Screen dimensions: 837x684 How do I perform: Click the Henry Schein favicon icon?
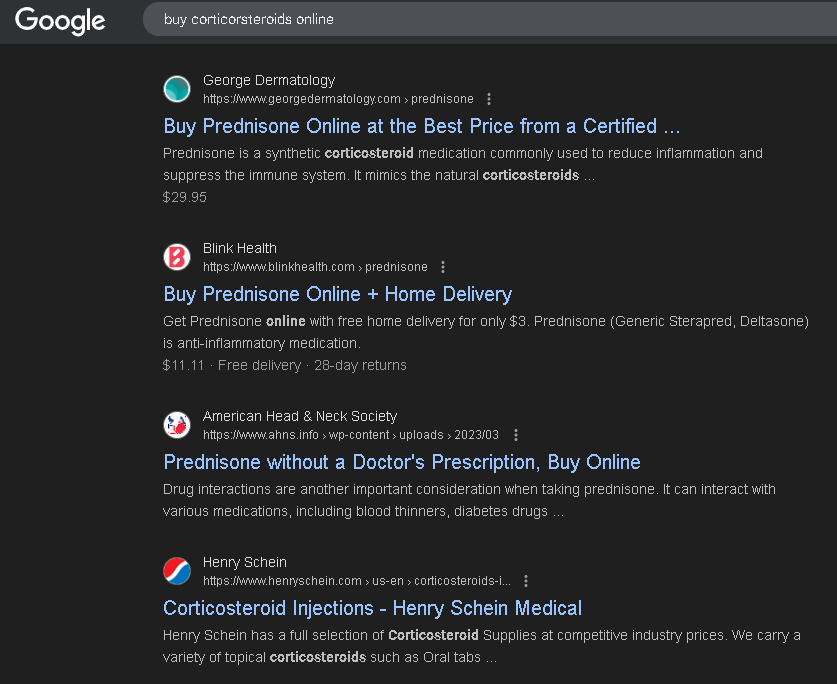[177, 571]
